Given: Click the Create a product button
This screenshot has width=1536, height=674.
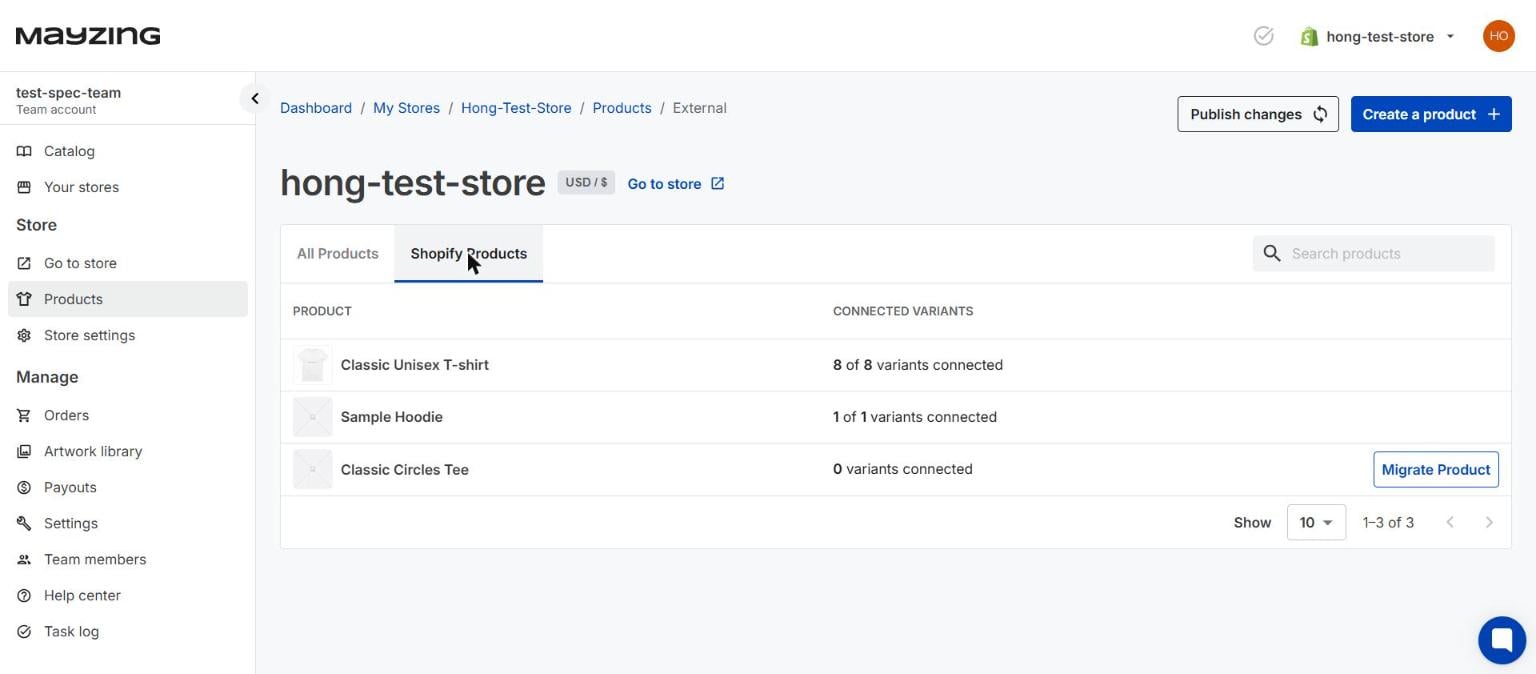Looking at the screenshot, I should [x=1431, y=114].
